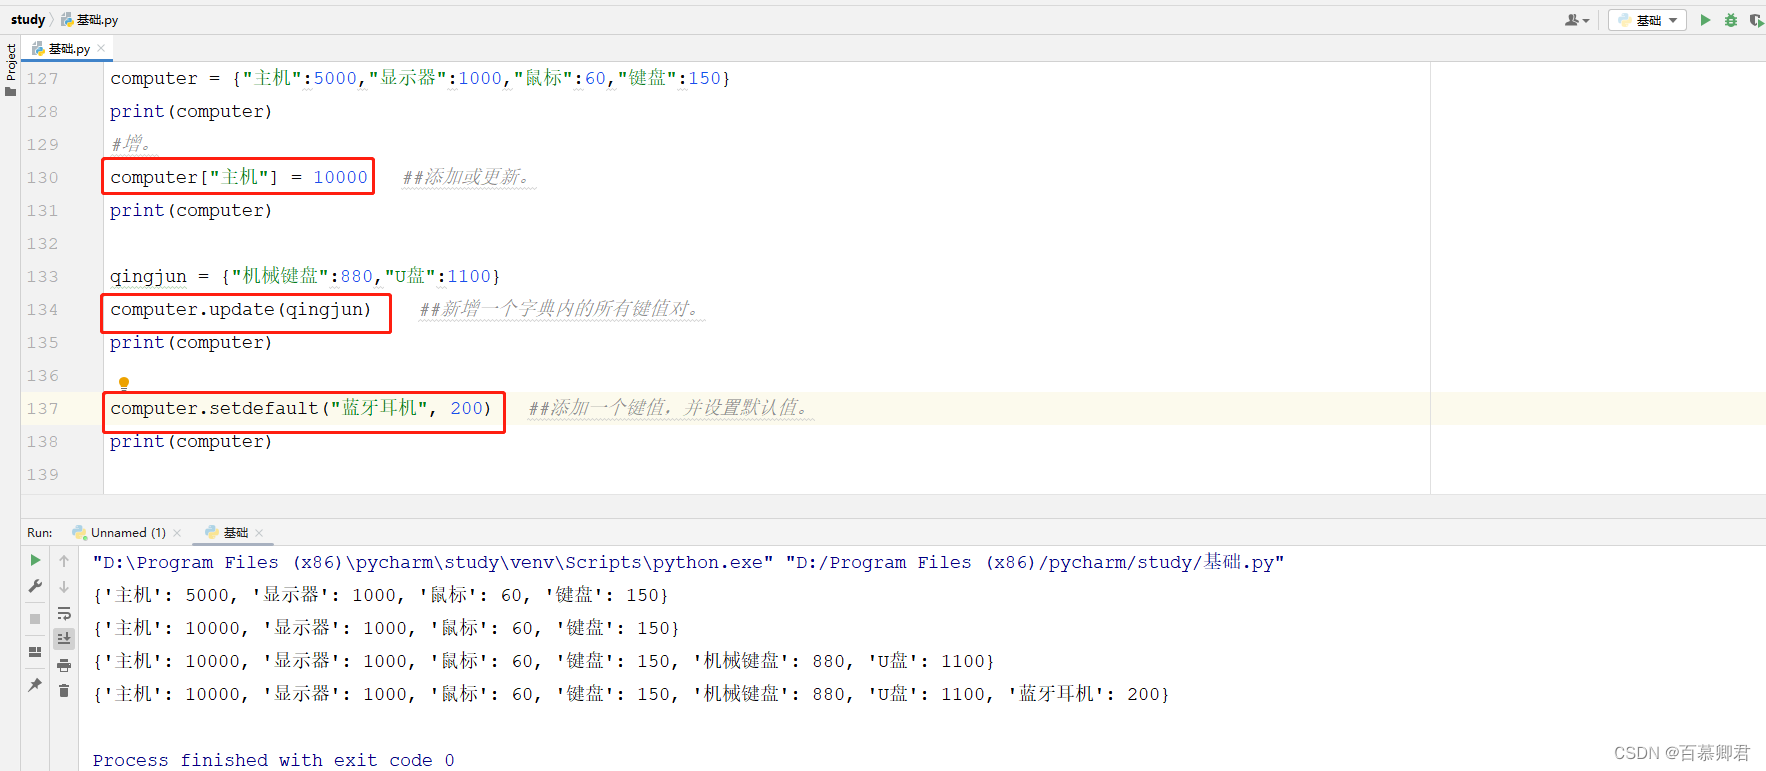This screenshot has width=1766, height=771.
Task: Run with coverage using the shield icon
Action: [1756, 20]
